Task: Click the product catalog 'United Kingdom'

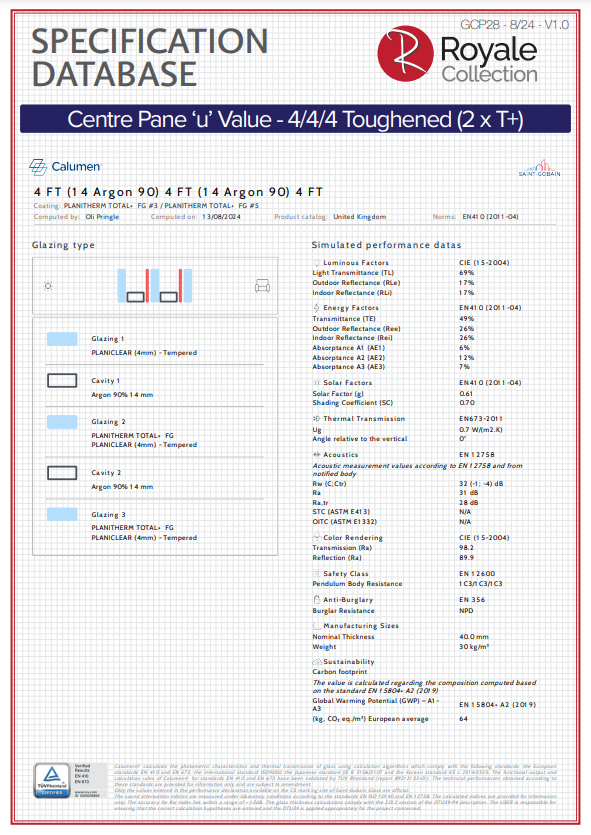Action: click(359, 217)
